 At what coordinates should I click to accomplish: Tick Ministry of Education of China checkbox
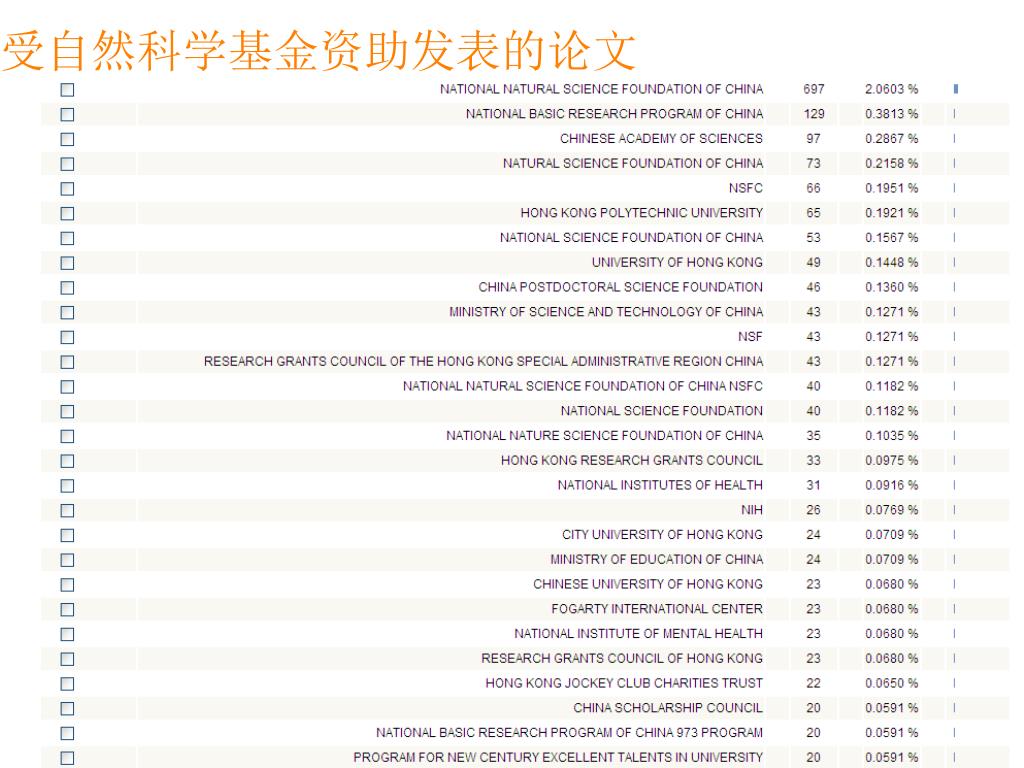[x=67, y=561]
